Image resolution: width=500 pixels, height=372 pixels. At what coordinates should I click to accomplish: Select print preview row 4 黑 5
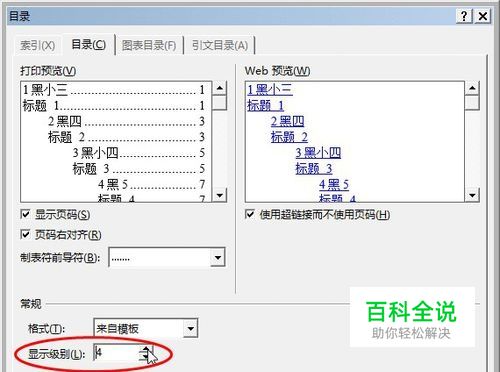(x=152, y=184)
